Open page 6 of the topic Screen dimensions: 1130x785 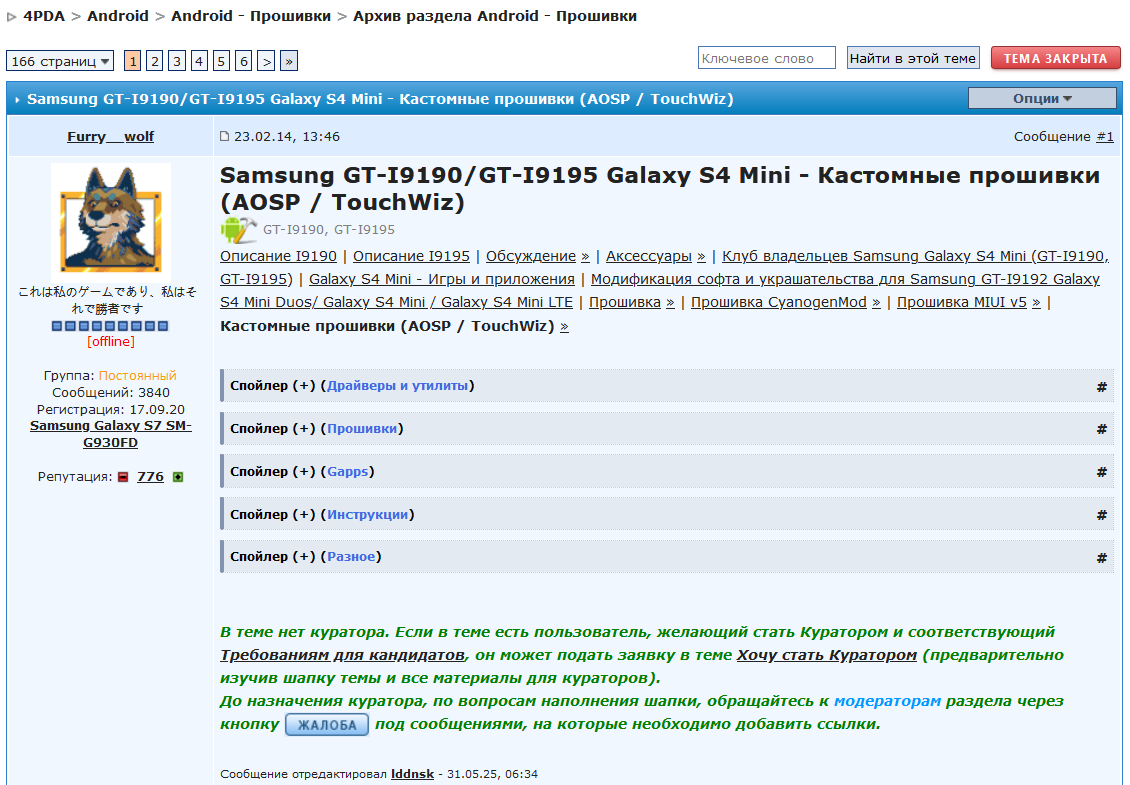coord(243,61)
